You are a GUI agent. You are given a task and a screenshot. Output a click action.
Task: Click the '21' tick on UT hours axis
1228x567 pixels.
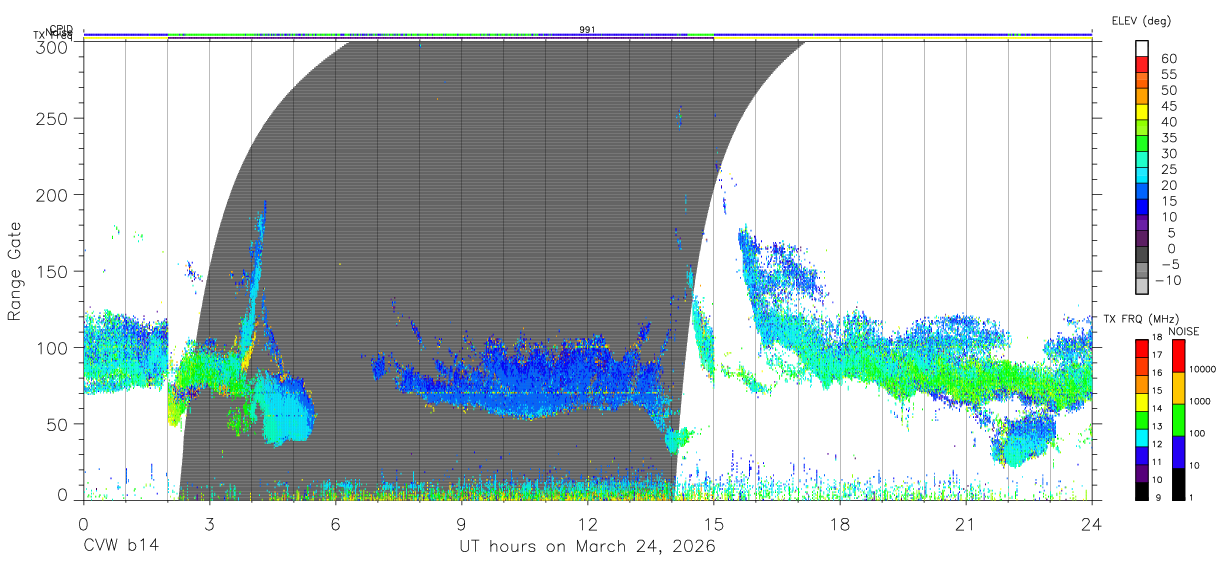pyautogui.click(x=966, y=523)
